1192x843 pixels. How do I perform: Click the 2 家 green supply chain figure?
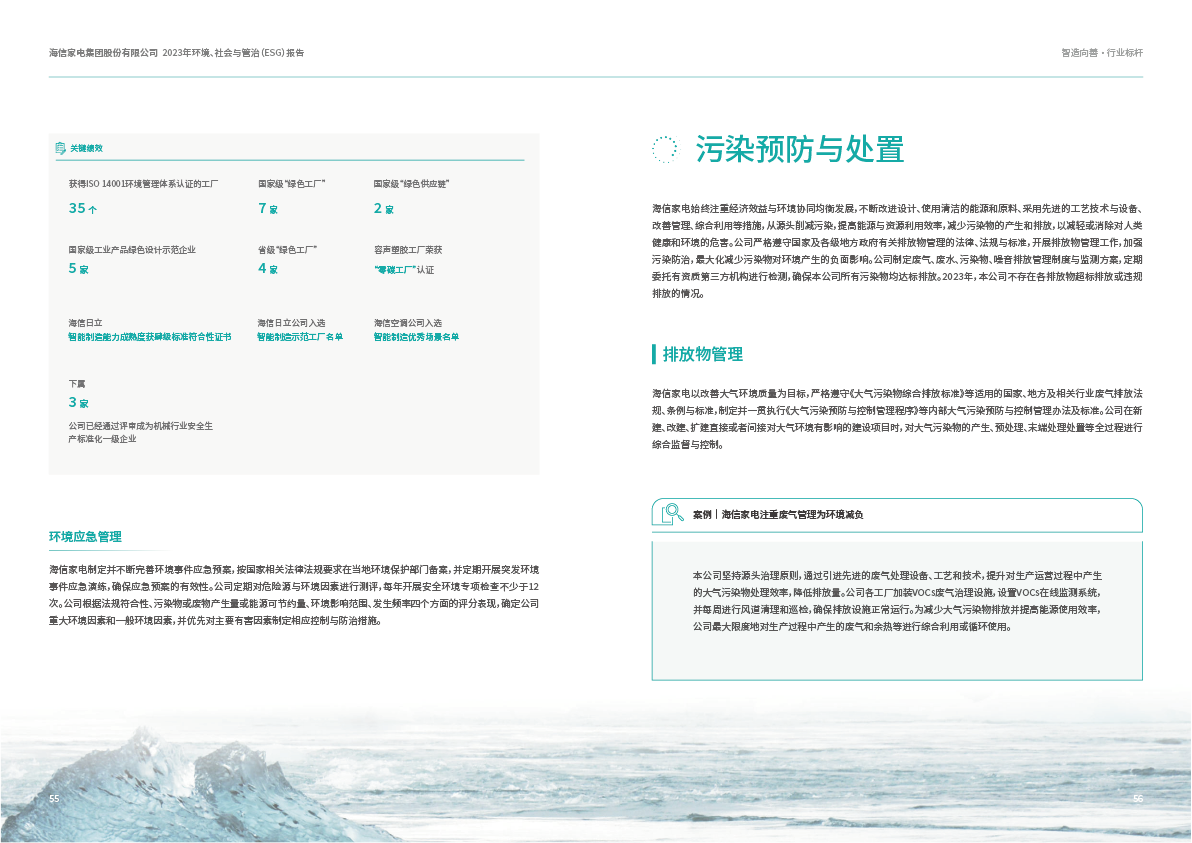383,209
